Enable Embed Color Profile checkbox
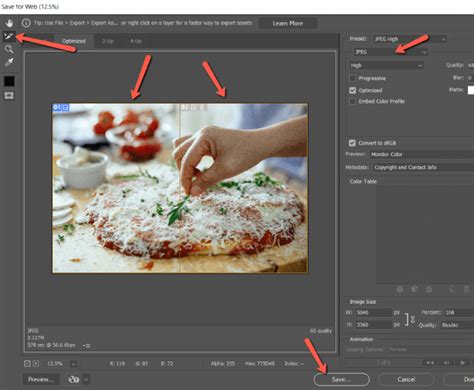The width and height of the screenshot is (474, 390). pyautogui.click(x=352, y=101)
